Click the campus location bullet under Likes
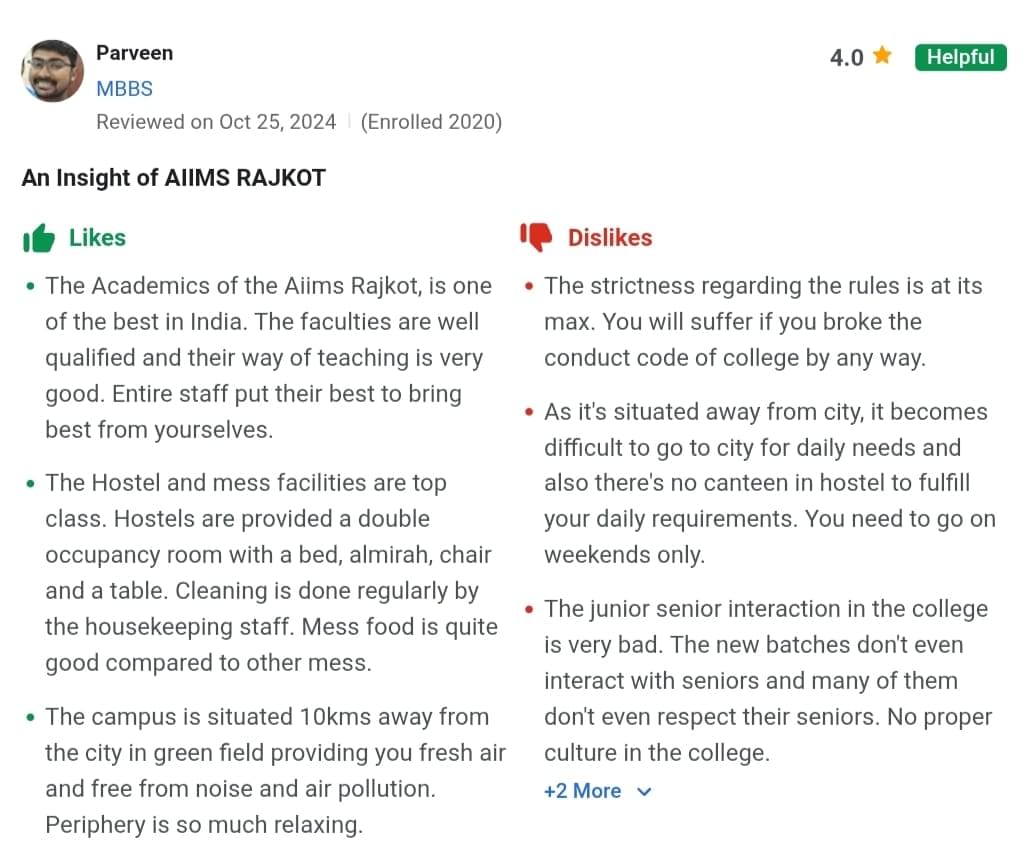 (268, 770)
